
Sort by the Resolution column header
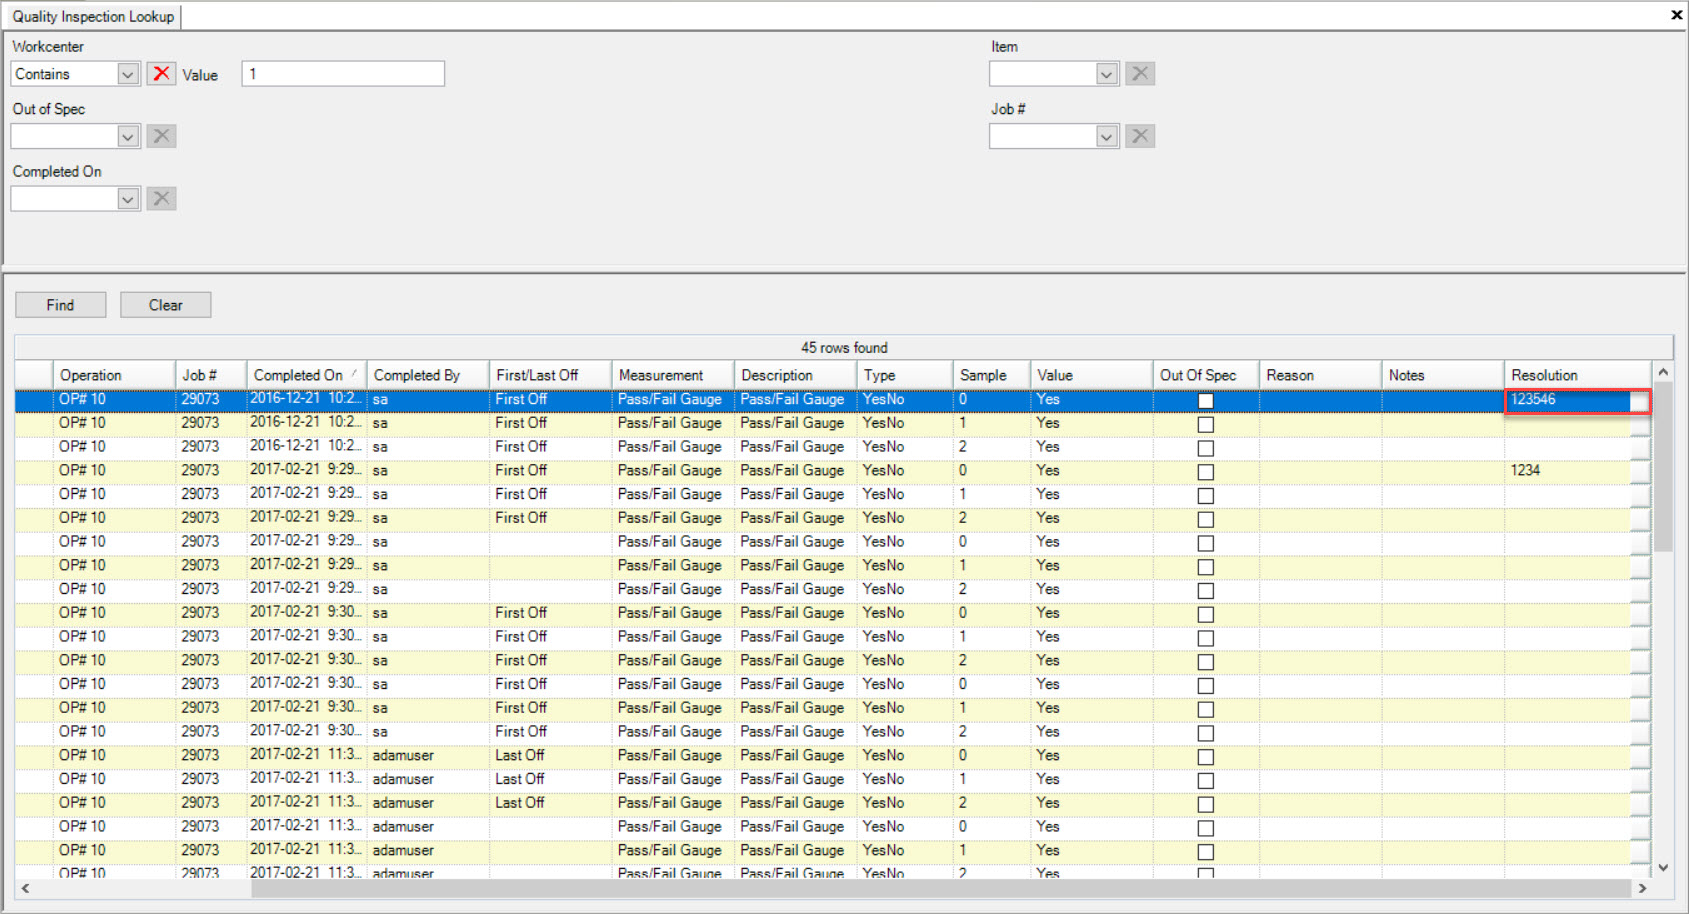click(x=1578, y=375)
